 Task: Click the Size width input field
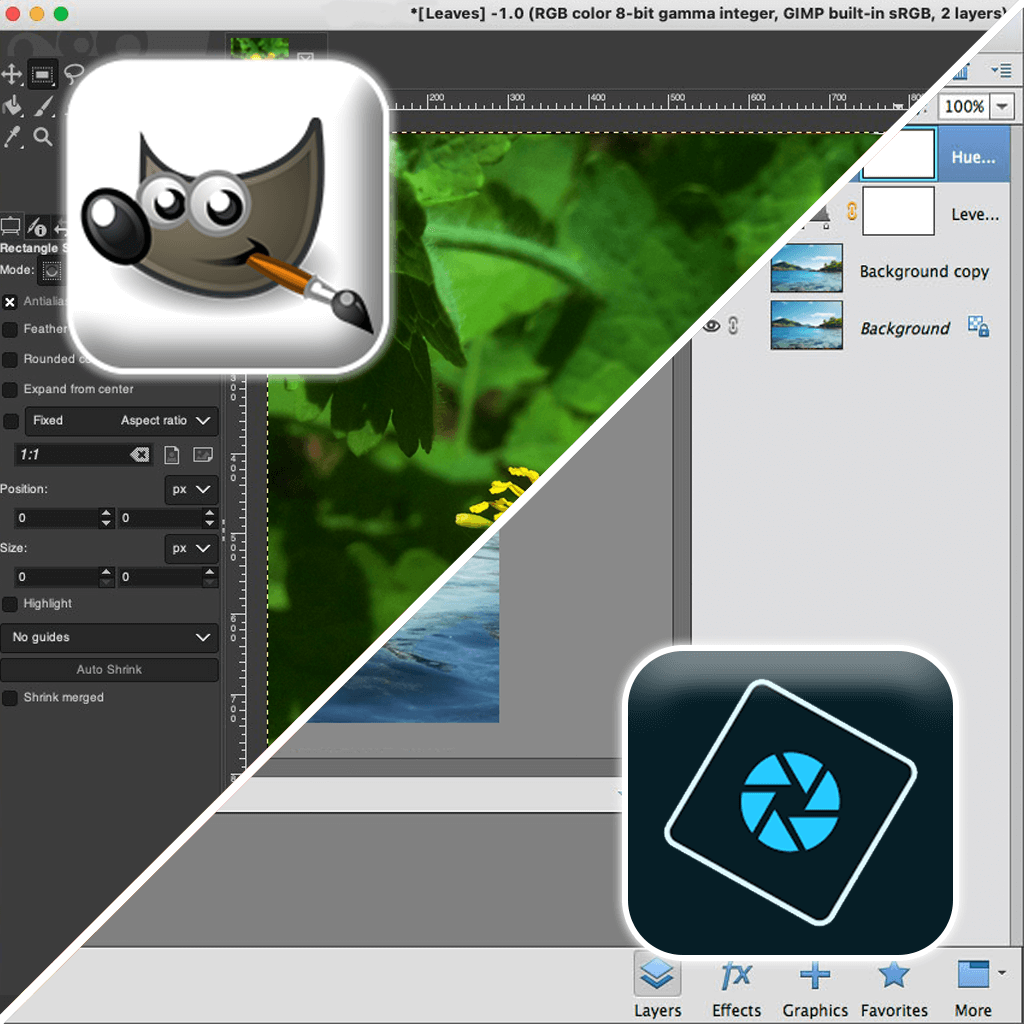tap(57, 577)
